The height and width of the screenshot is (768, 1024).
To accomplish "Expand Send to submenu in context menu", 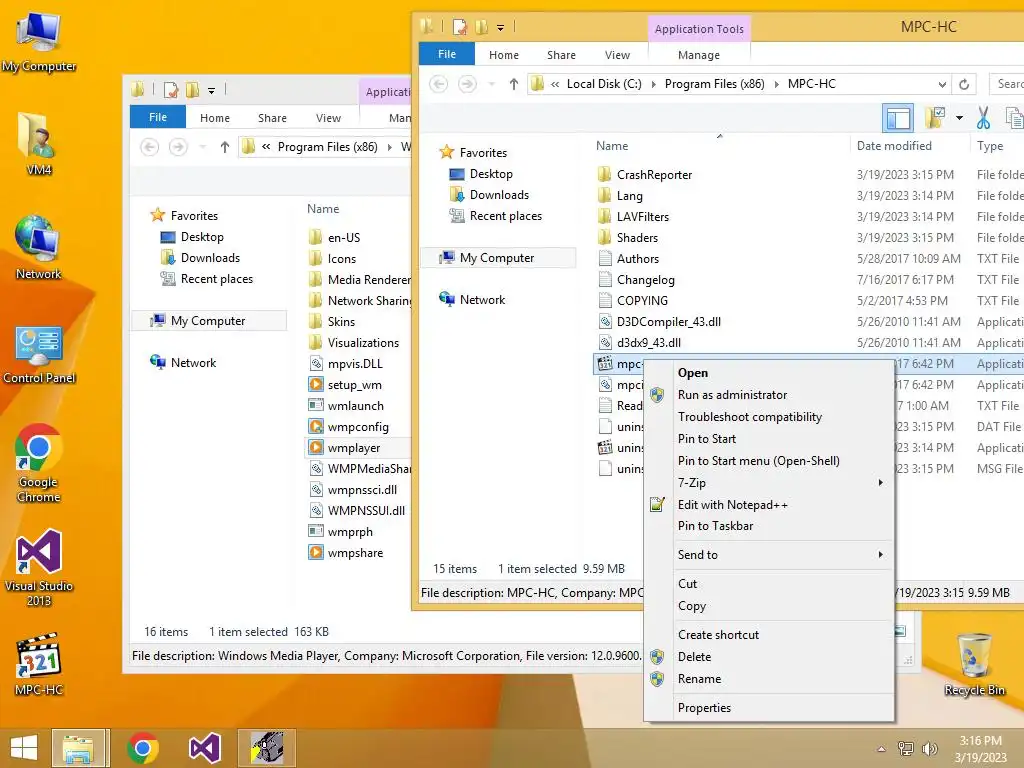I will pos(880,554).
